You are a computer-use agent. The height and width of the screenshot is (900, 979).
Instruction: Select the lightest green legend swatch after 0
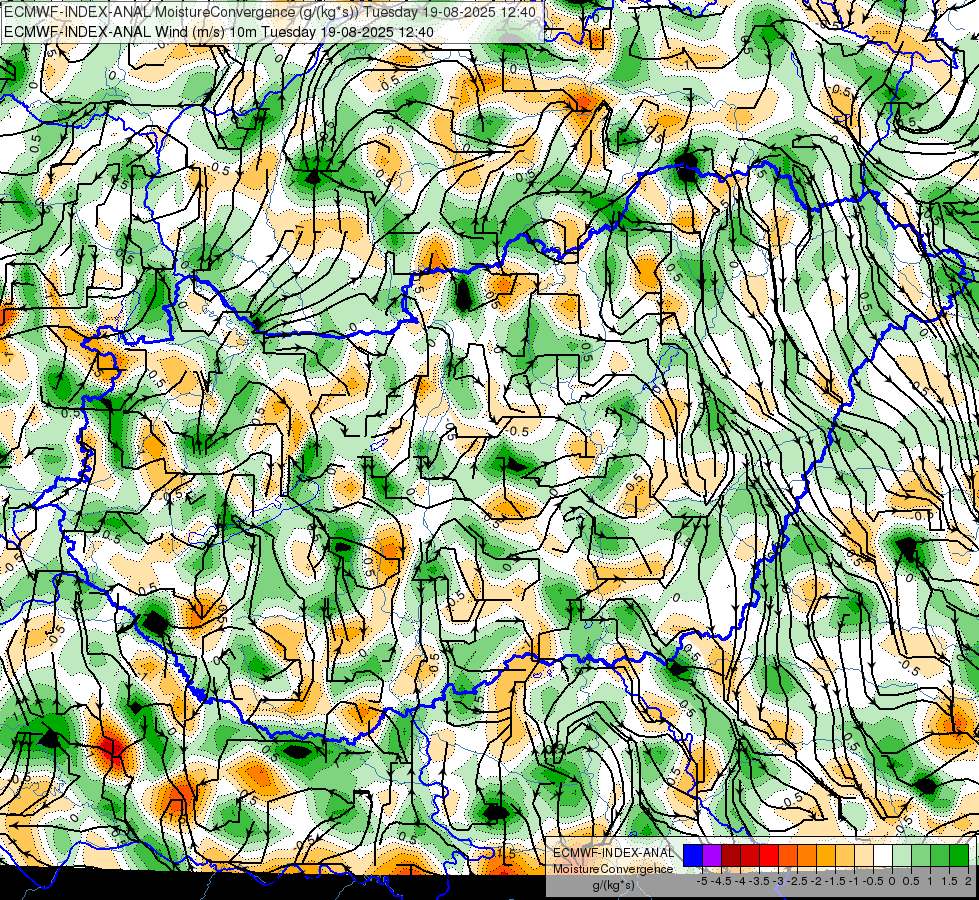pos(902,856)
